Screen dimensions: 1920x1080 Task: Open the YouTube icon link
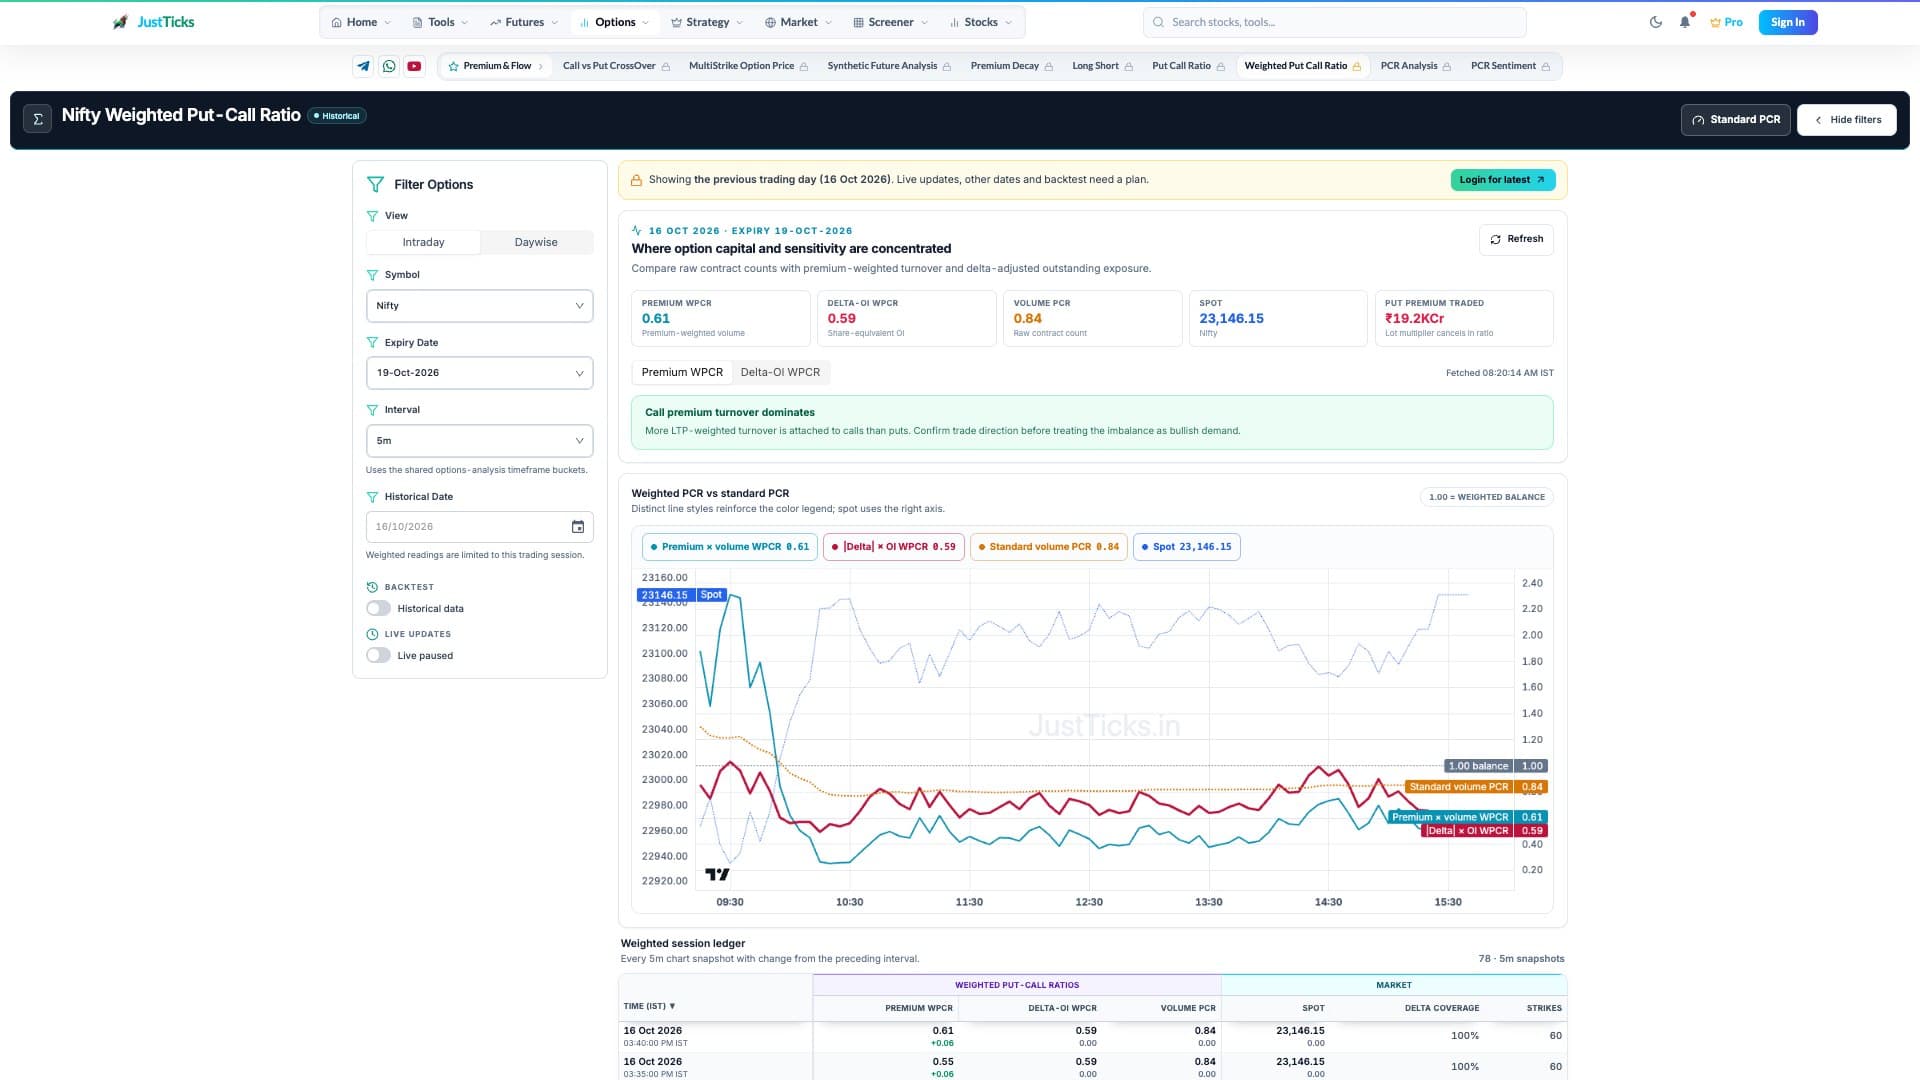click(x=414, y=66)
